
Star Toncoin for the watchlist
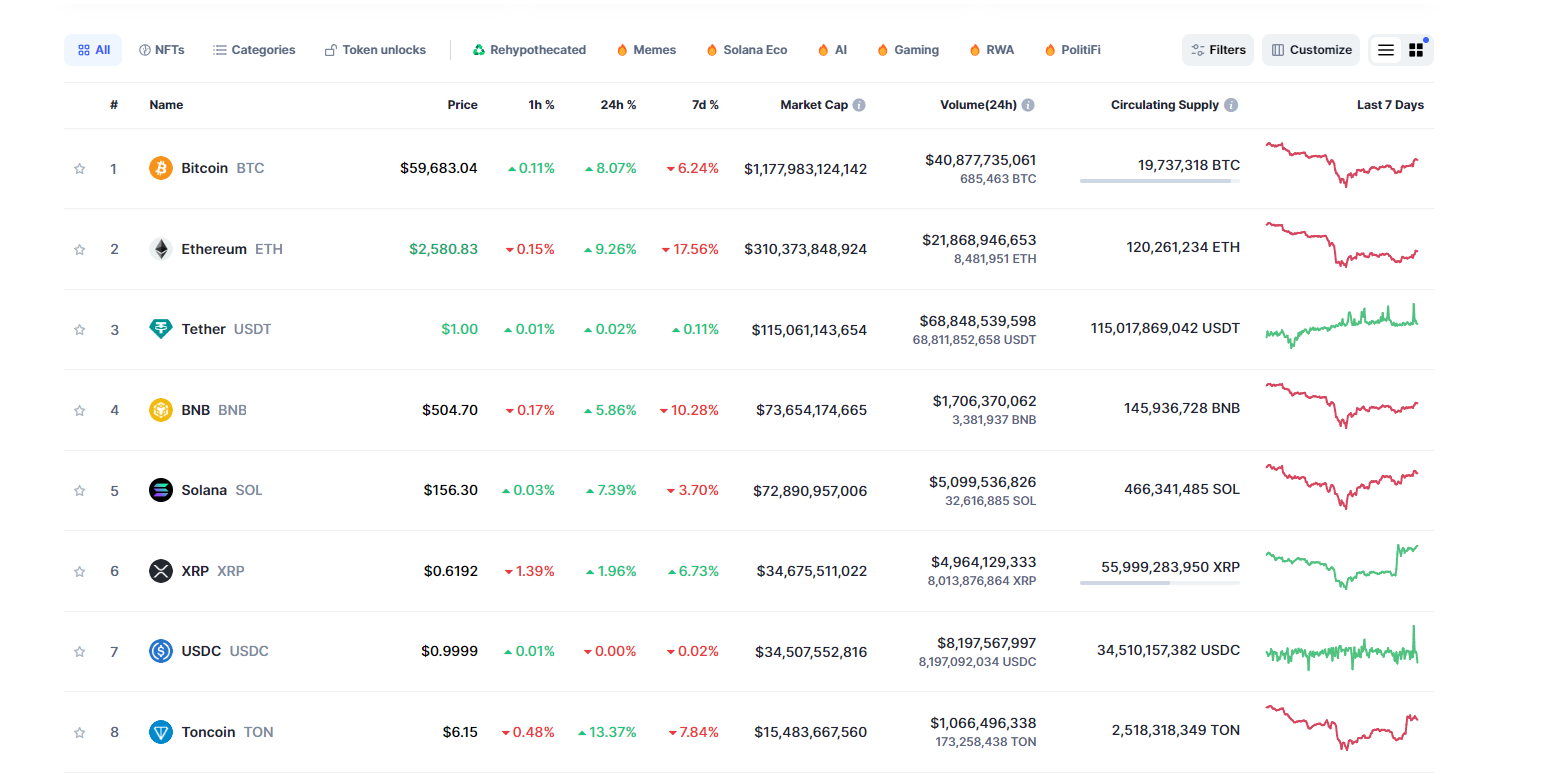[79, 733]
